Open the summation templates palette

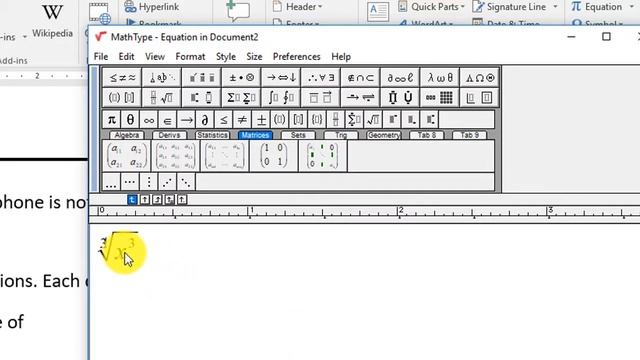(241, 98)
